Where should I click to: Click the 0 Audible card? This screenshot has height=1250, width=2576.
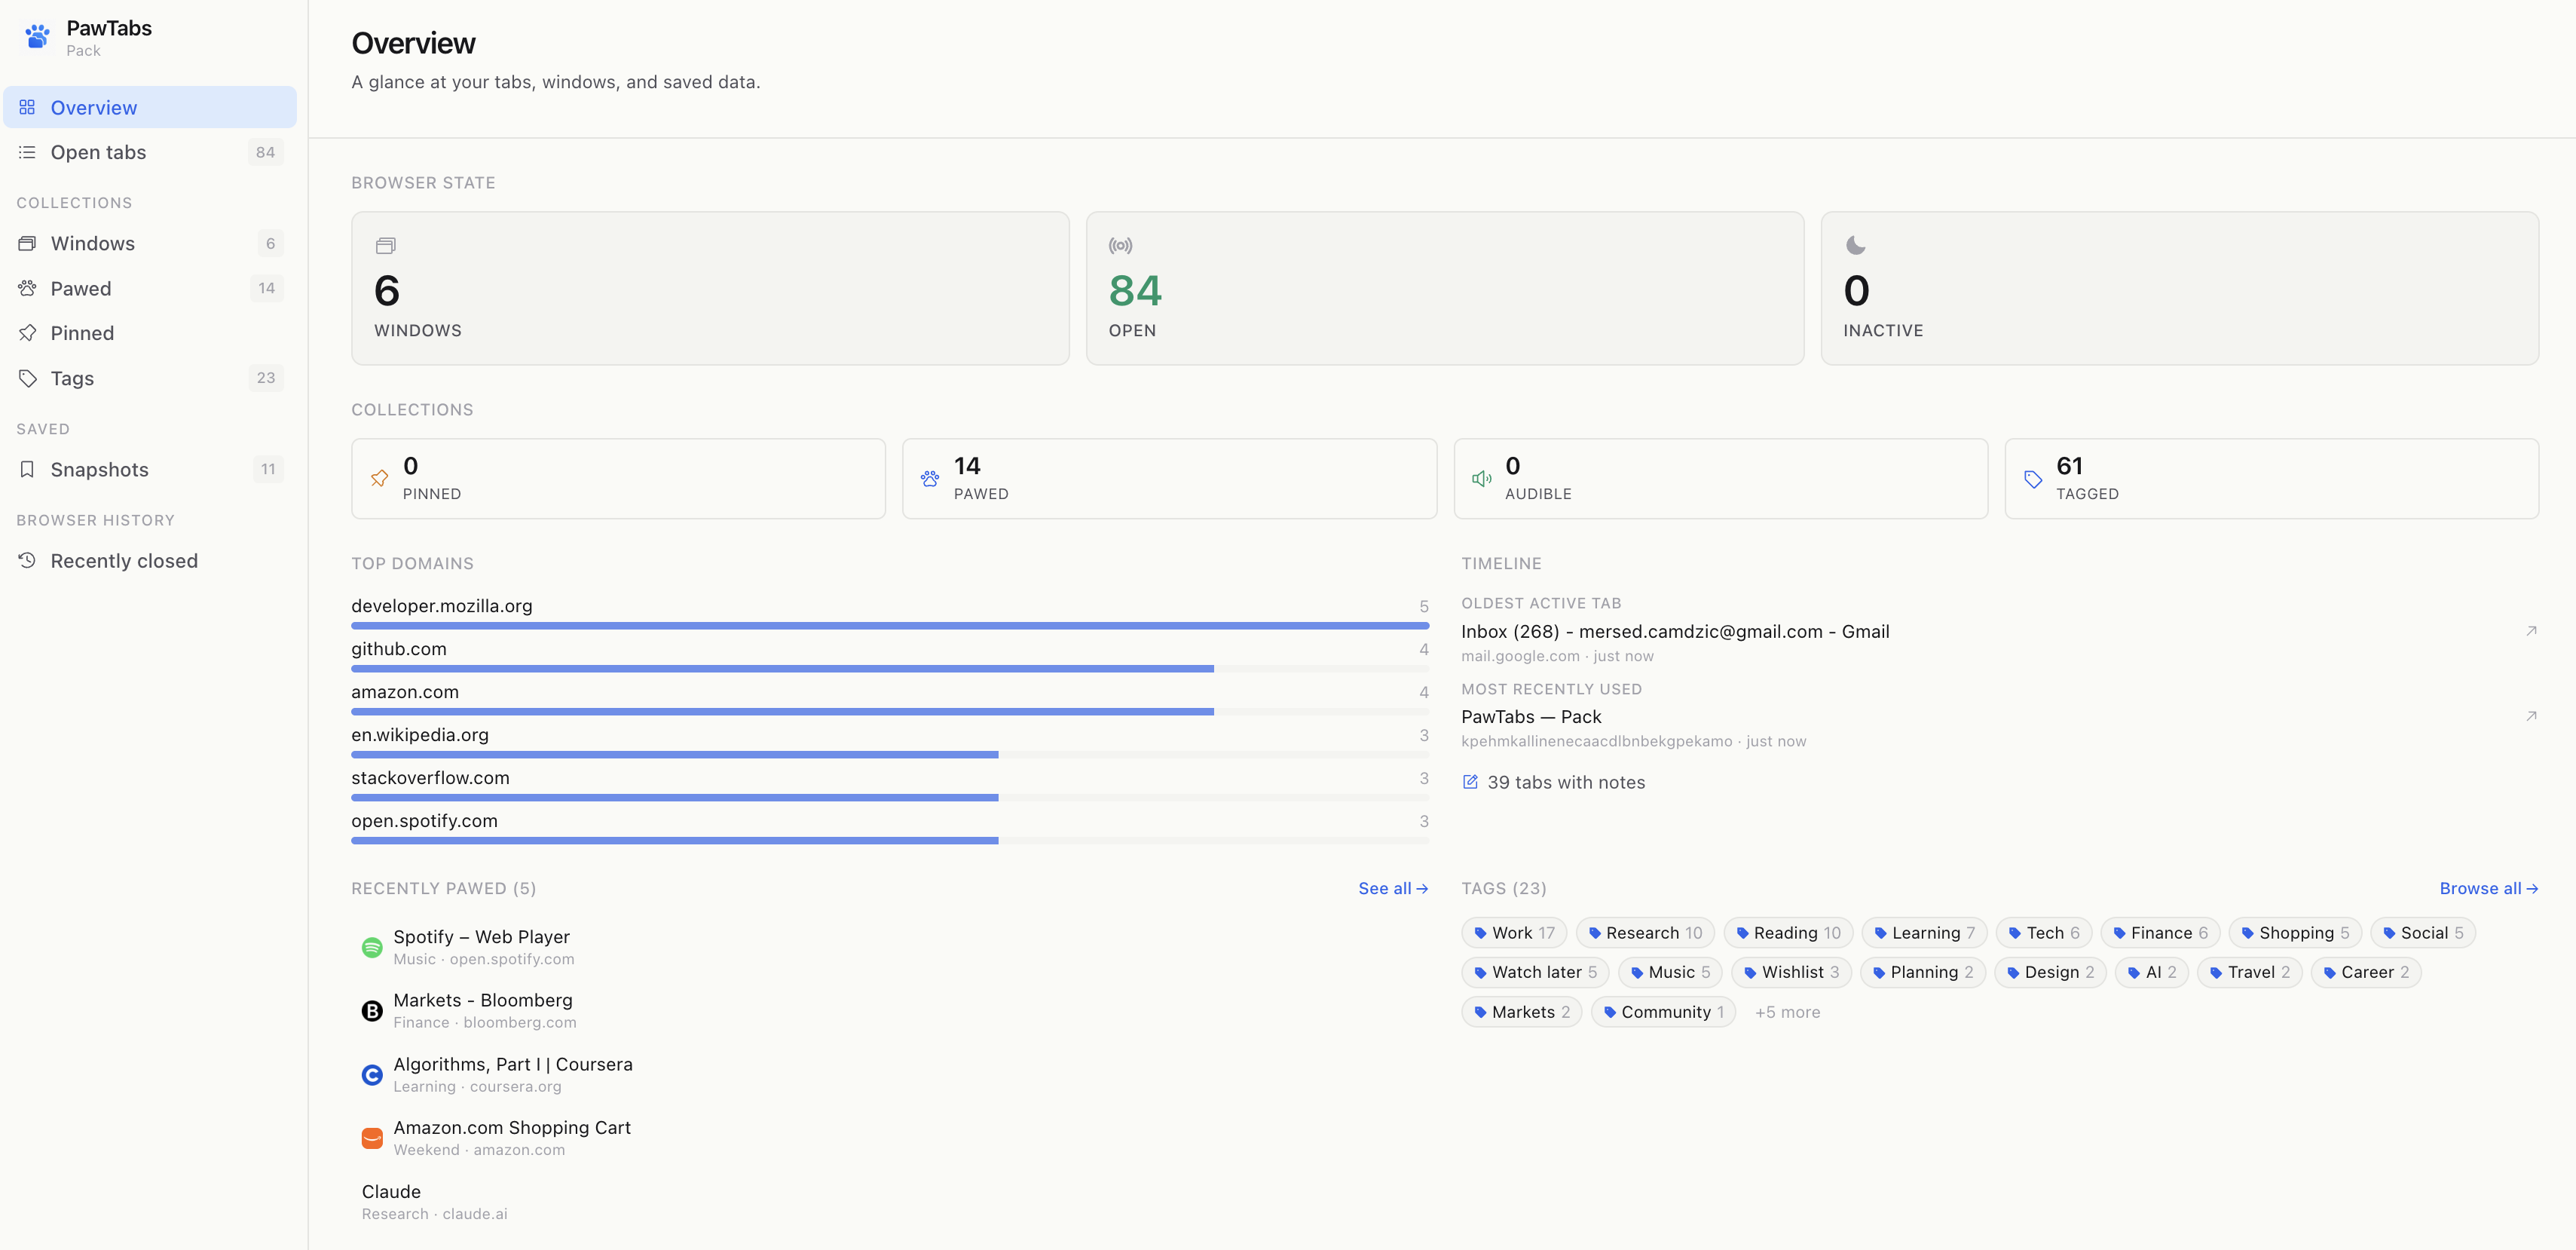pos(1720,478)
